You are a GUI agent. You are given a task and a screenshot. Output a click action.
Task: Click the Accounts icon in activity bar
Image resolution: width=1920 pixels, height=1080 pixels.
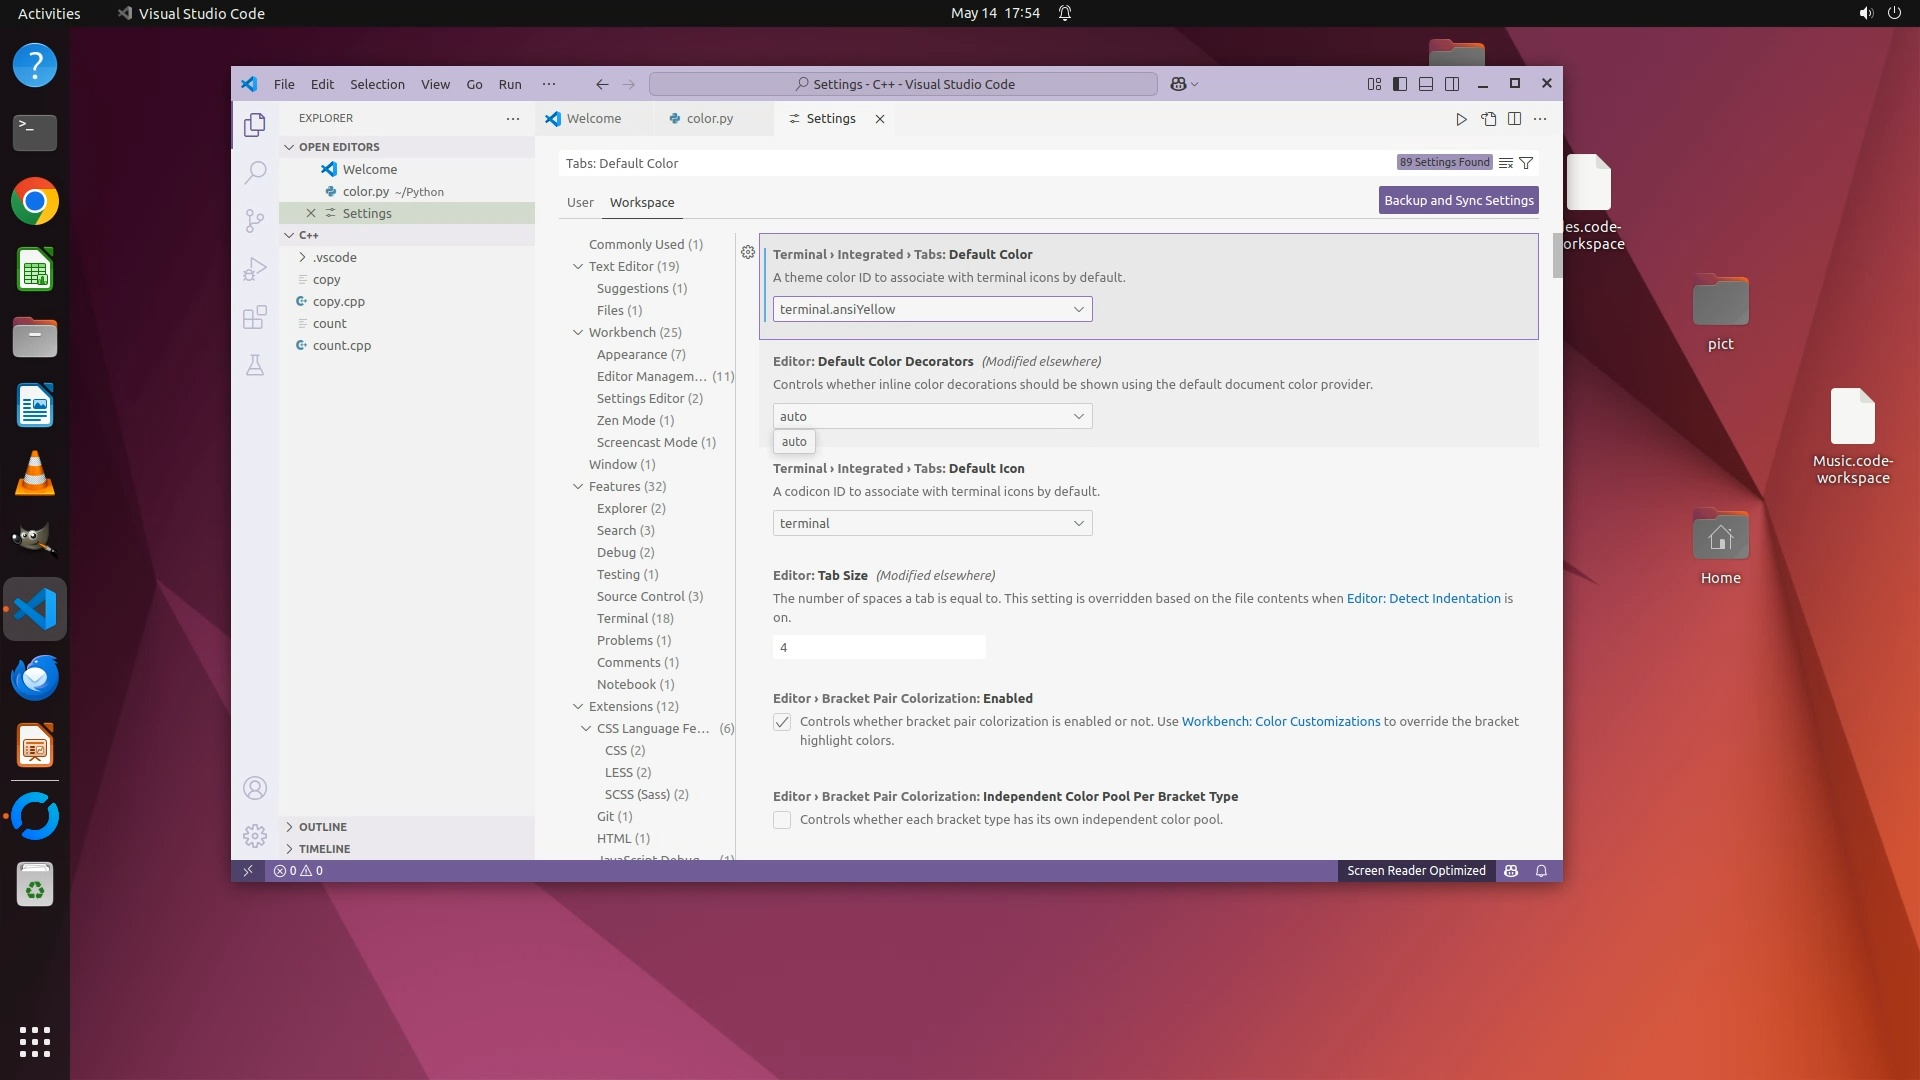click(255, 788)
